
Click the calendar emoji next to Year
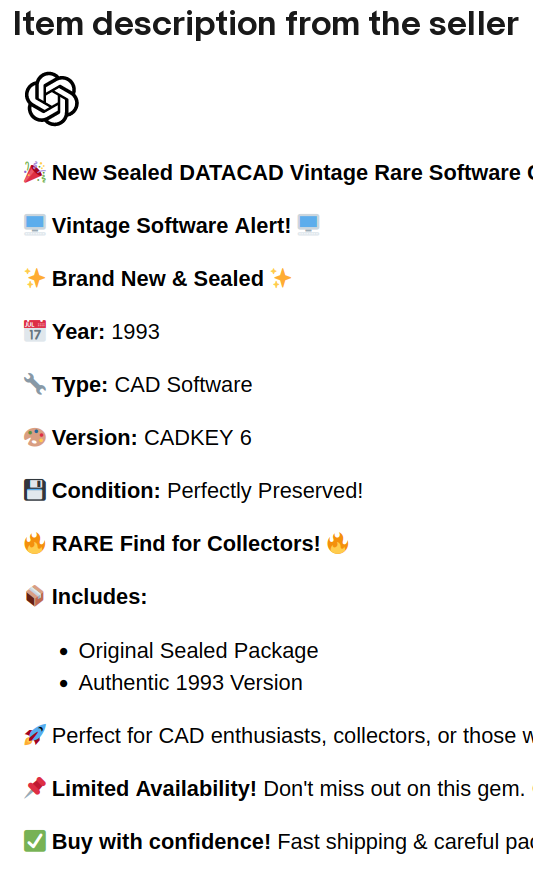click(35, 331)
